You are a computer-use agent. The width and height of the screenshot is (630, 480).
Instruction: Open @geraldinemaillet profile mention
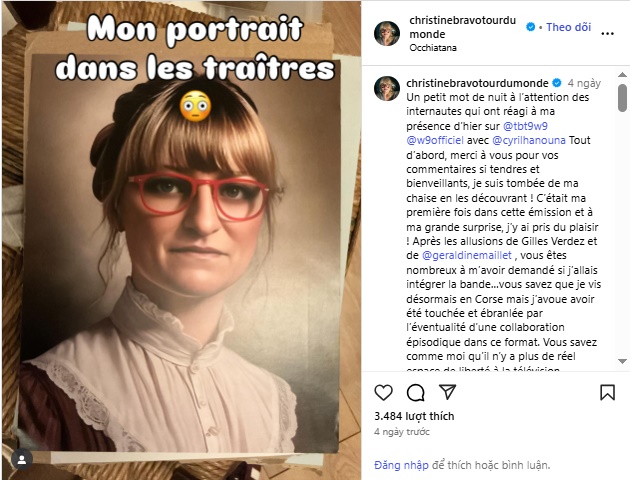(x=466, y=255)
